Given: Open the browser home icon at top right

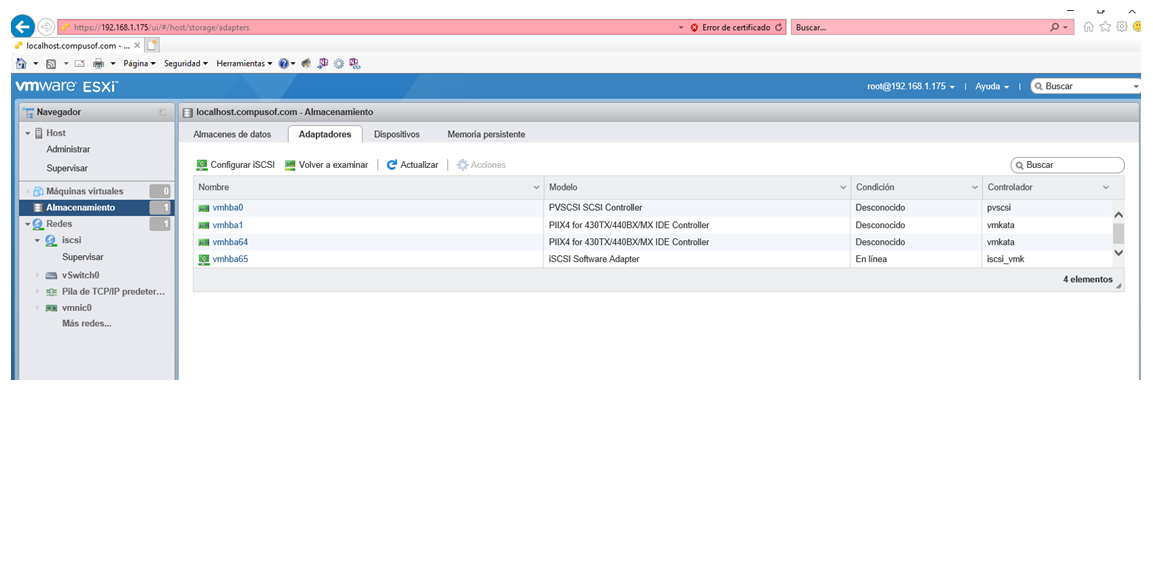Looking at the screenshot, I should [1088, 26].
